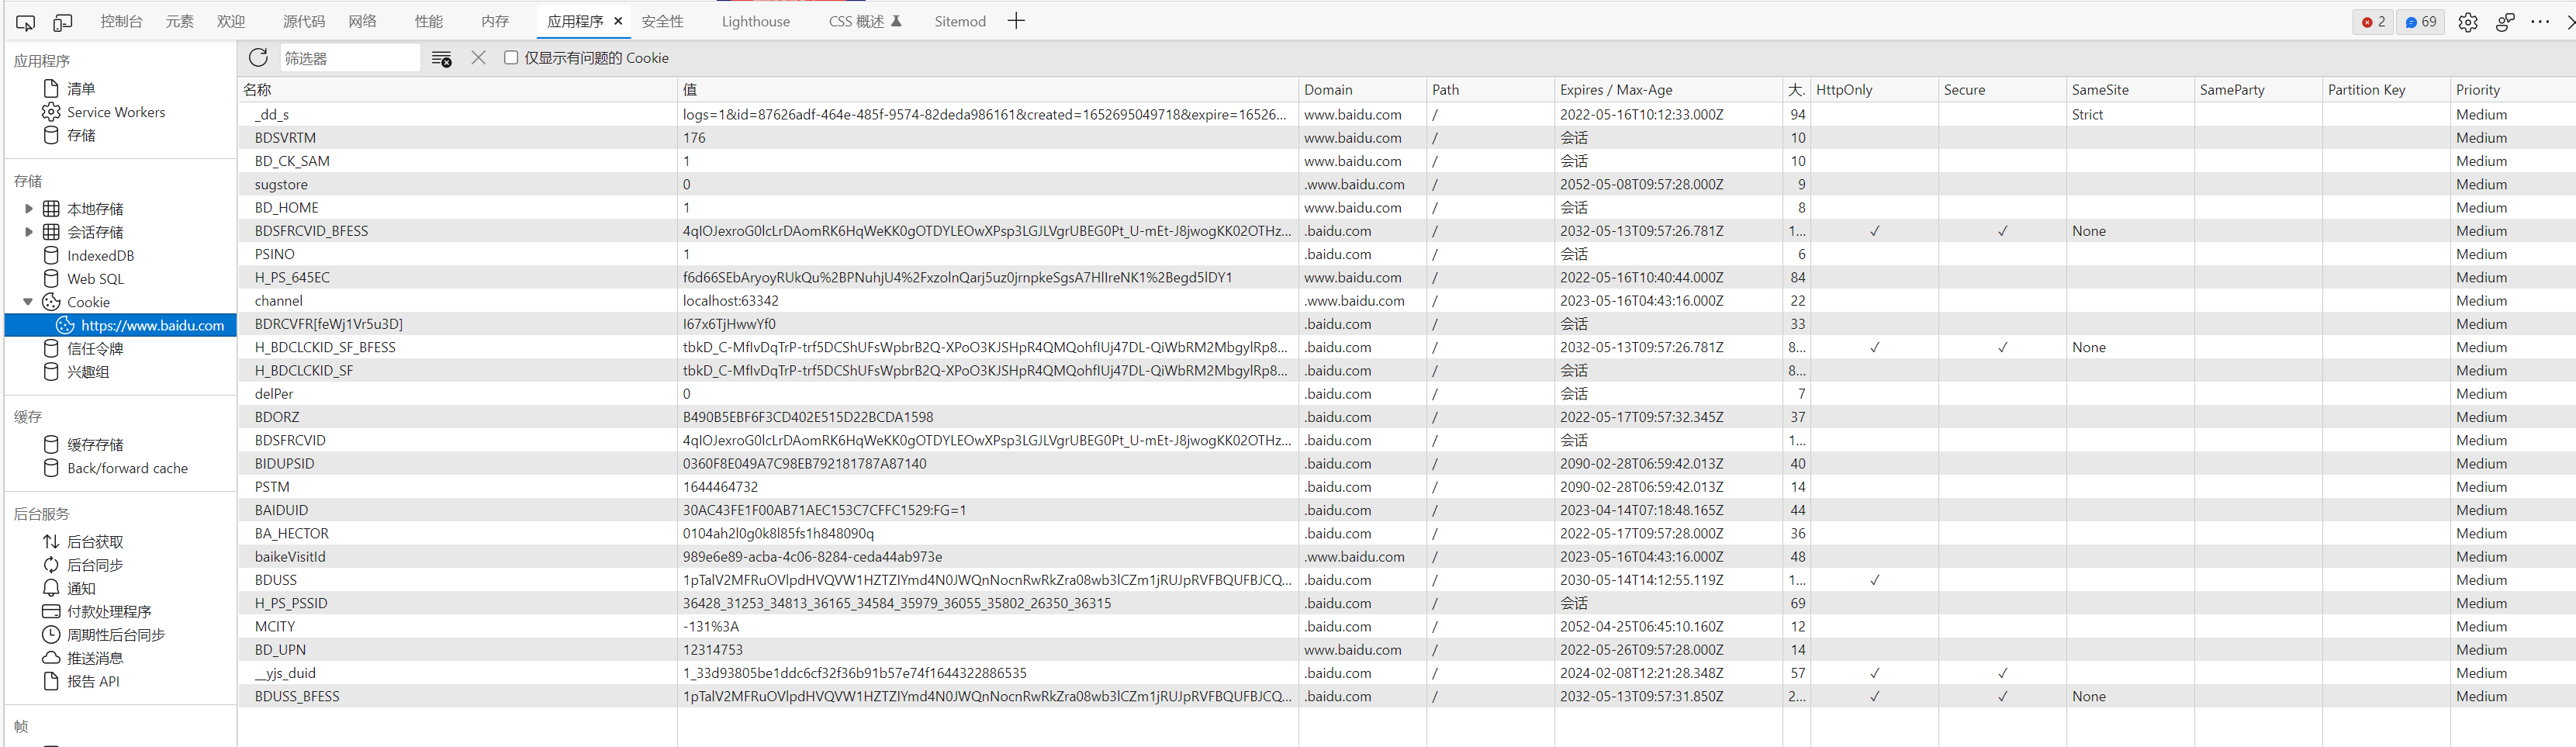Viewport: 2576px width, 747px height.
Task: Sort by HttpOnly column header
Action: [1874, 90]
